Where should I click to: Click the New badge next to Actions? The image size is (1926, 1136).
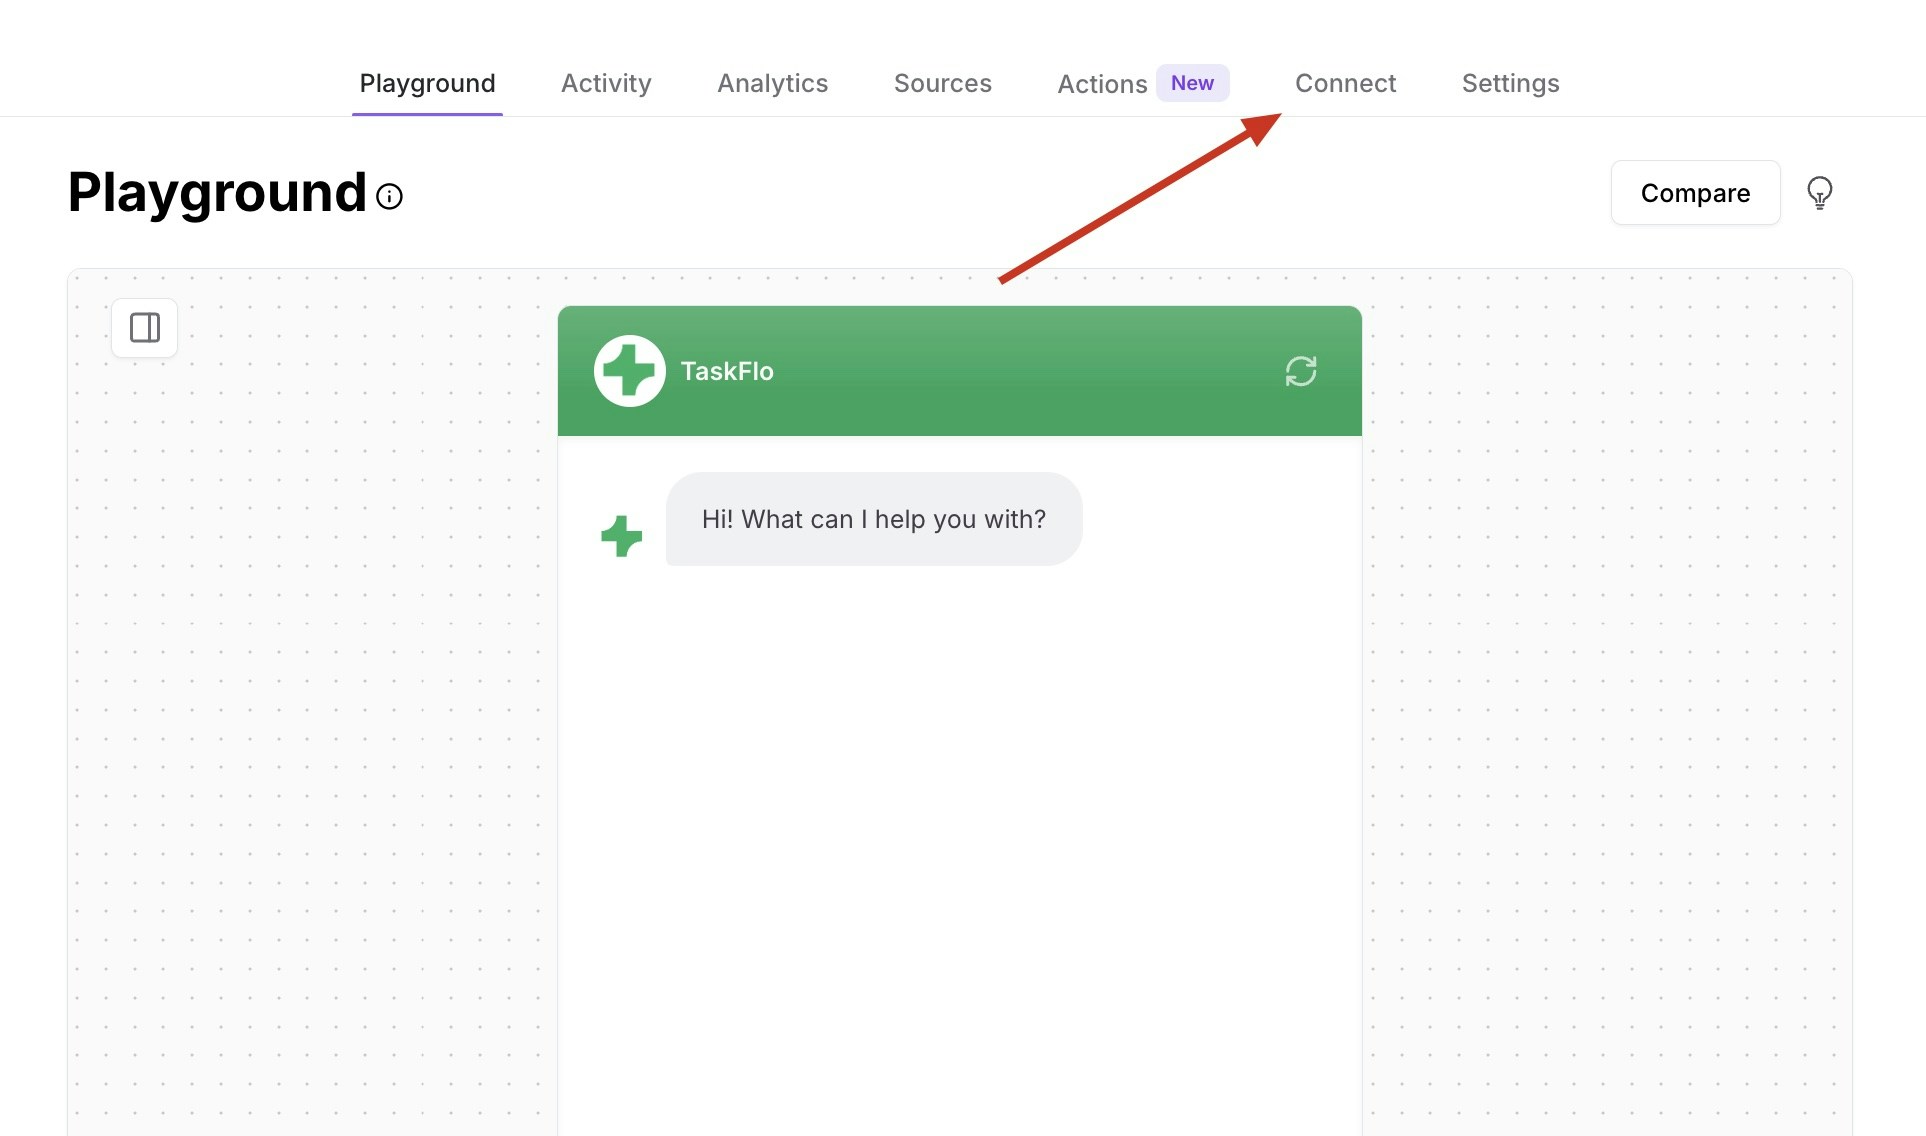pos(1192,83)
